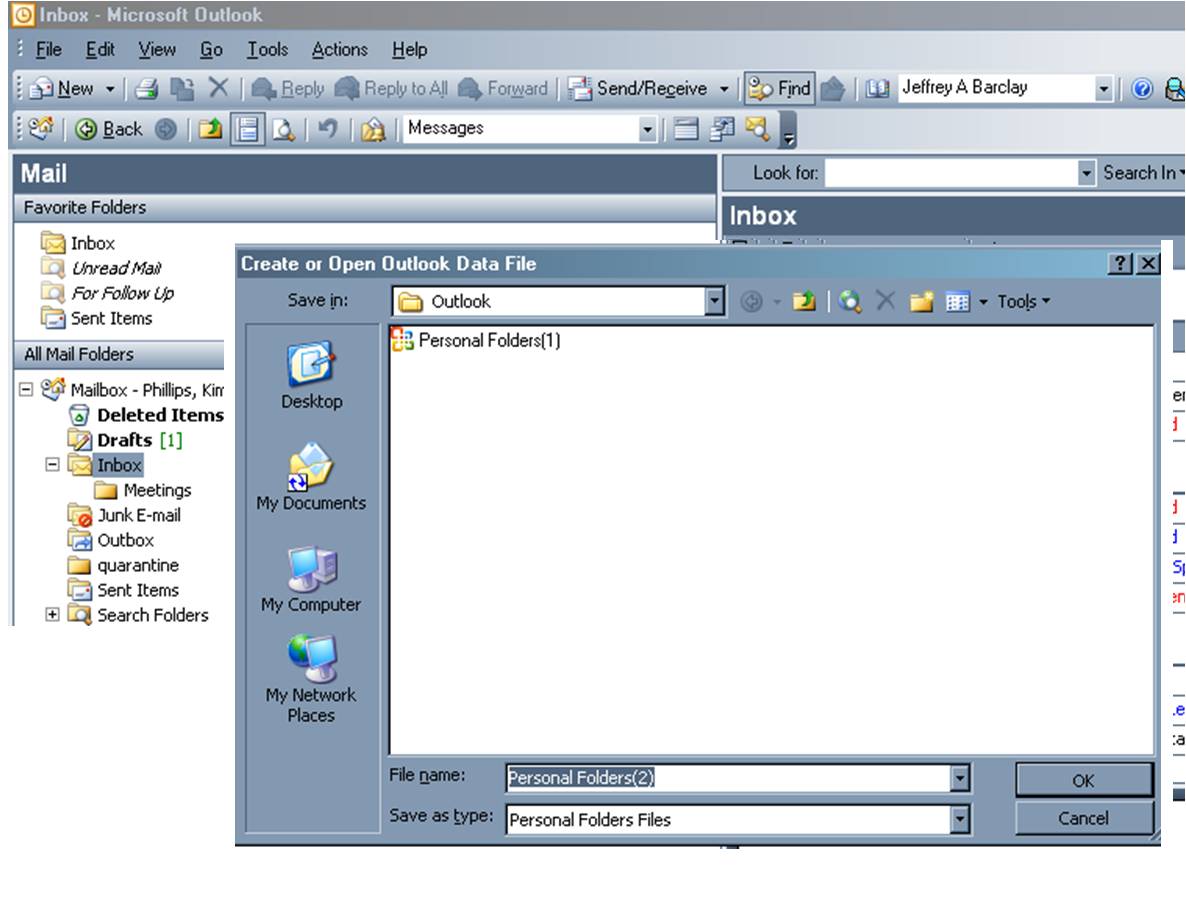The width and height of the screenshot is (1186, 897).
Task: Click the dialog's Search the Web icon
Action: (x=849, y=302)
